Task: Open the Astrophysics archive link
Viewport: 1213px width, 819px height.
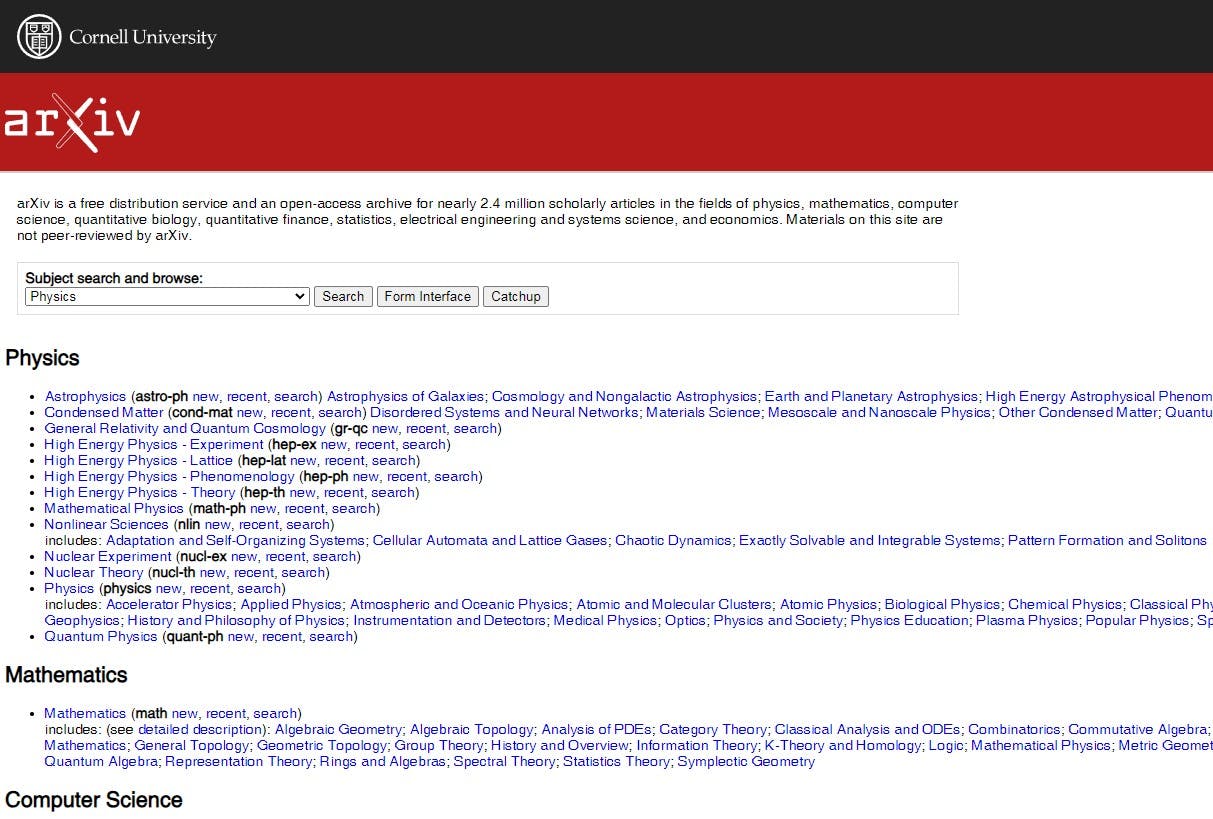Action: tap(85, 397)
